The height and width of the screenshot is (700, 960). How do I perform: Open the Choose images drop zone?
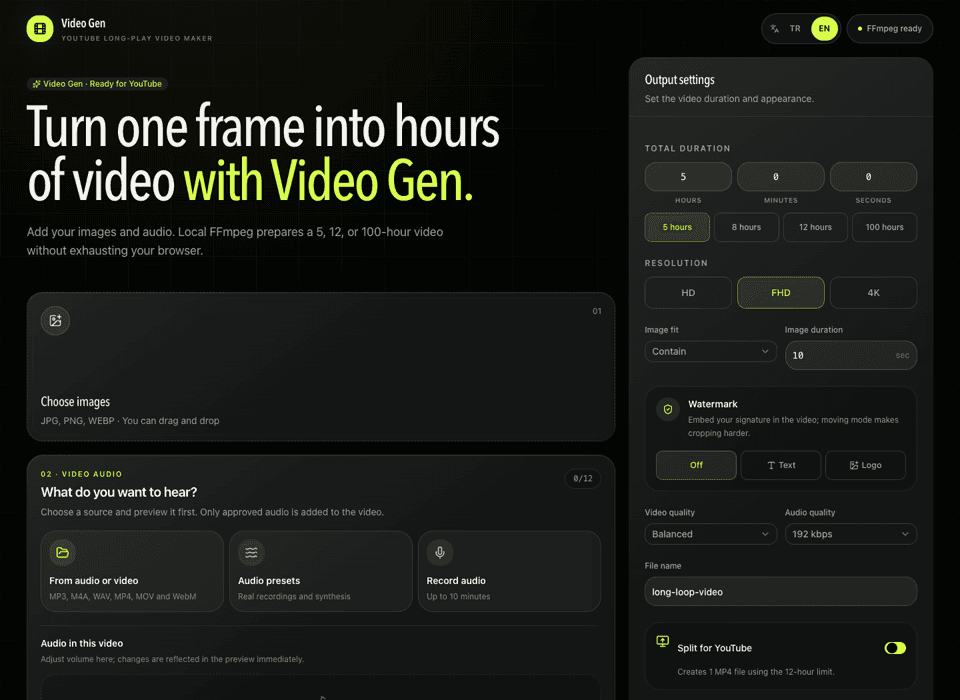point(321,367)
